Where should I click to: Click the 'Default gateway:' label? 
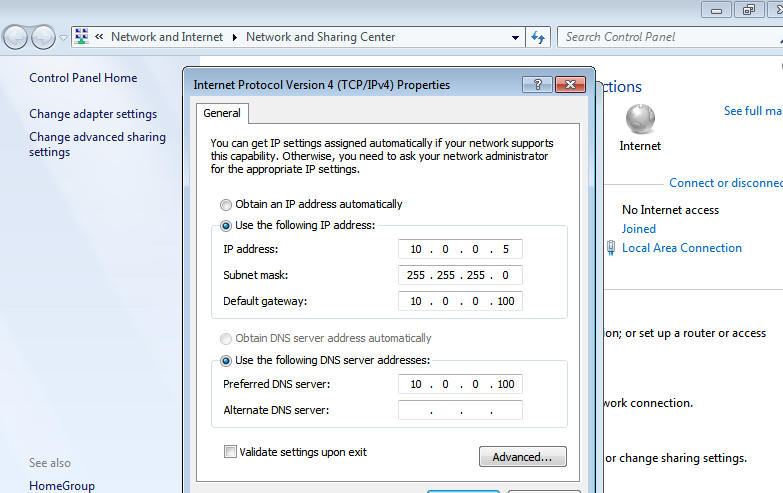[265, 301]
